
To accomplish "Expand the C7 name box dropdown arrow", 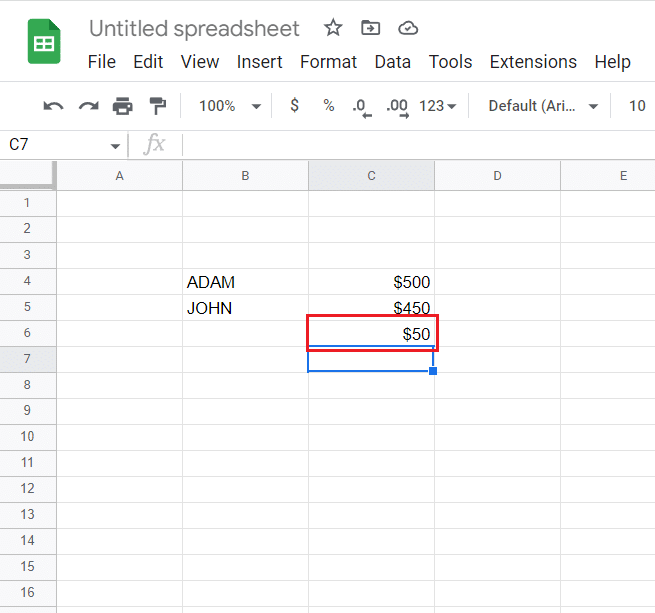I will point(115,146).
